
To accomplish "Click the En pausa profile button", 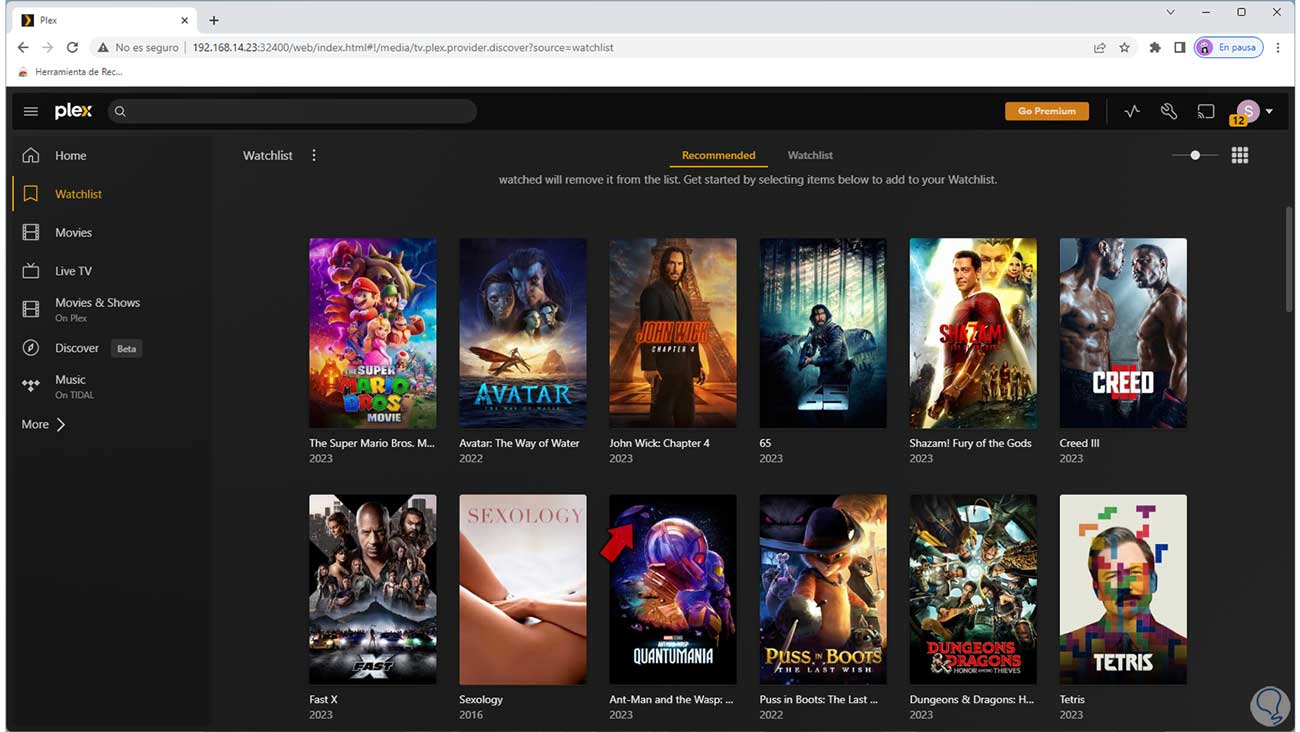I will click(x=1229, y=47).
